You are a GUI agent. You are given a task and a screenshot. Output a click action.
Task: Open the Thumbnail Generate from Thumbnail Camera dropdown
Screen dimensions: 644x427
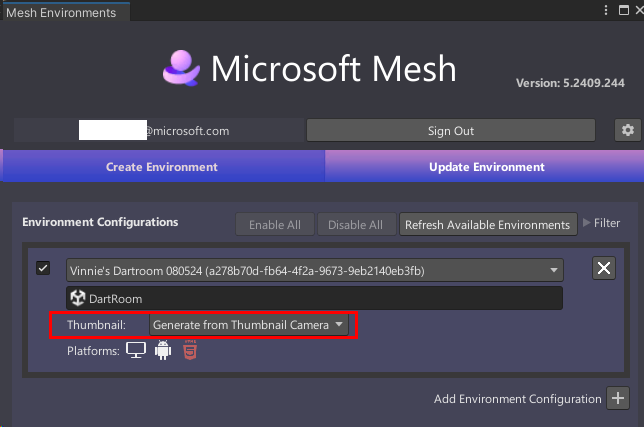pos(248,325)
